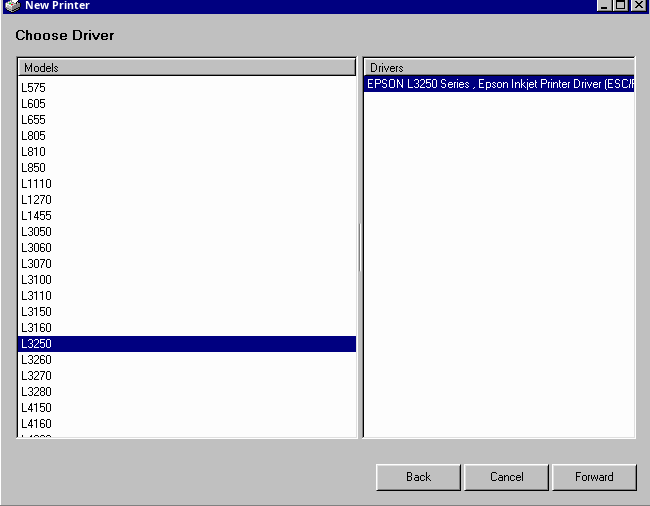Image resolution: width=650 pixels, height=506 pixels.
Task: Select model L810
Action: [x=187, y=152]
